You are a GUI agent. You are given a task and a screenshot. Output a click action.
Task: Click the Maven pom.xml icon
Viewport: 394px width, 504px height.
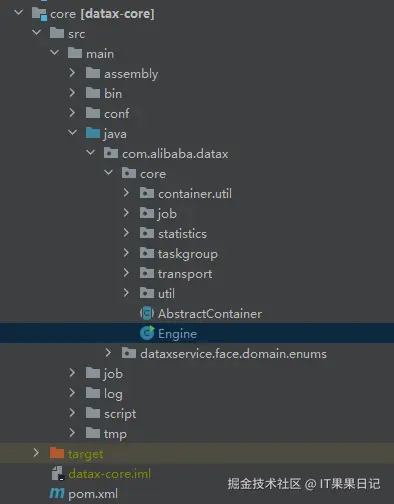pyautogui.click(x=57, y=493)
